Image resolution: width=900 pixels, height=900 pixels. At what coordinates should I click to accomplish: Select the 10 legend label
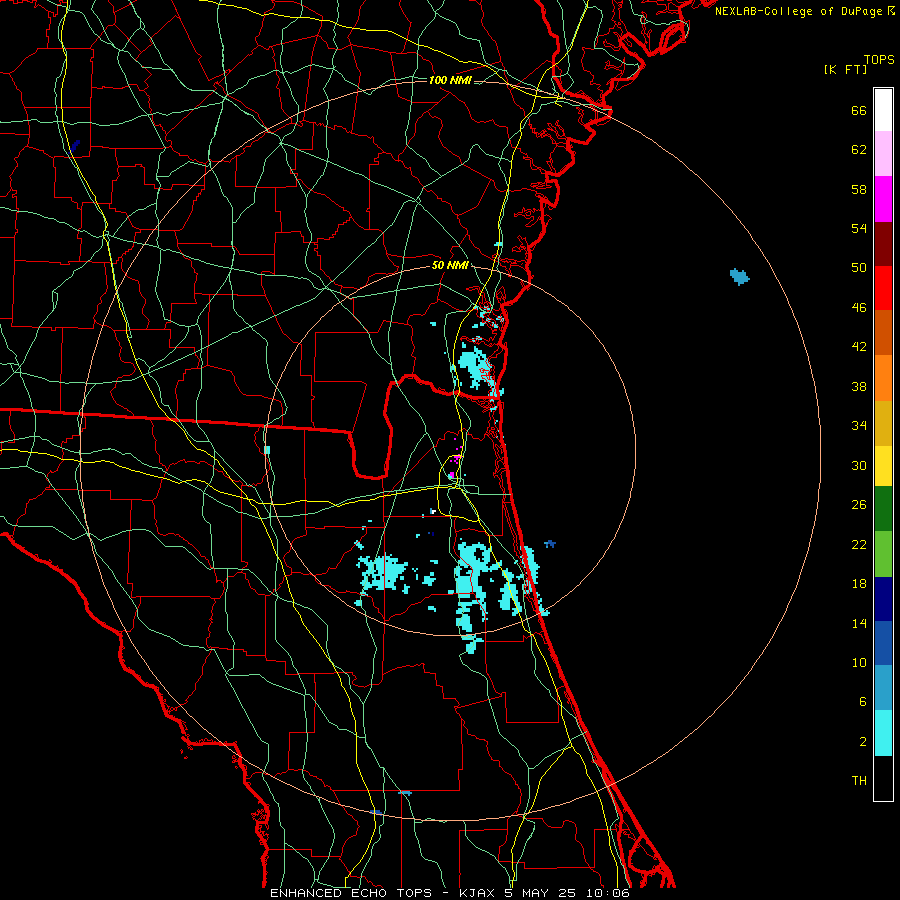[859, 663]
